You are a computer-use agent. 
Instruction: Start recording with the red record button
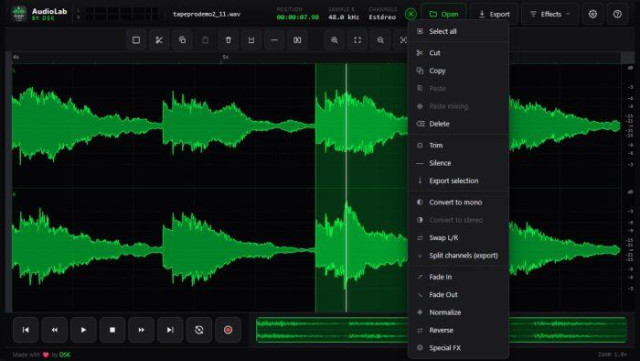[228, 330]
